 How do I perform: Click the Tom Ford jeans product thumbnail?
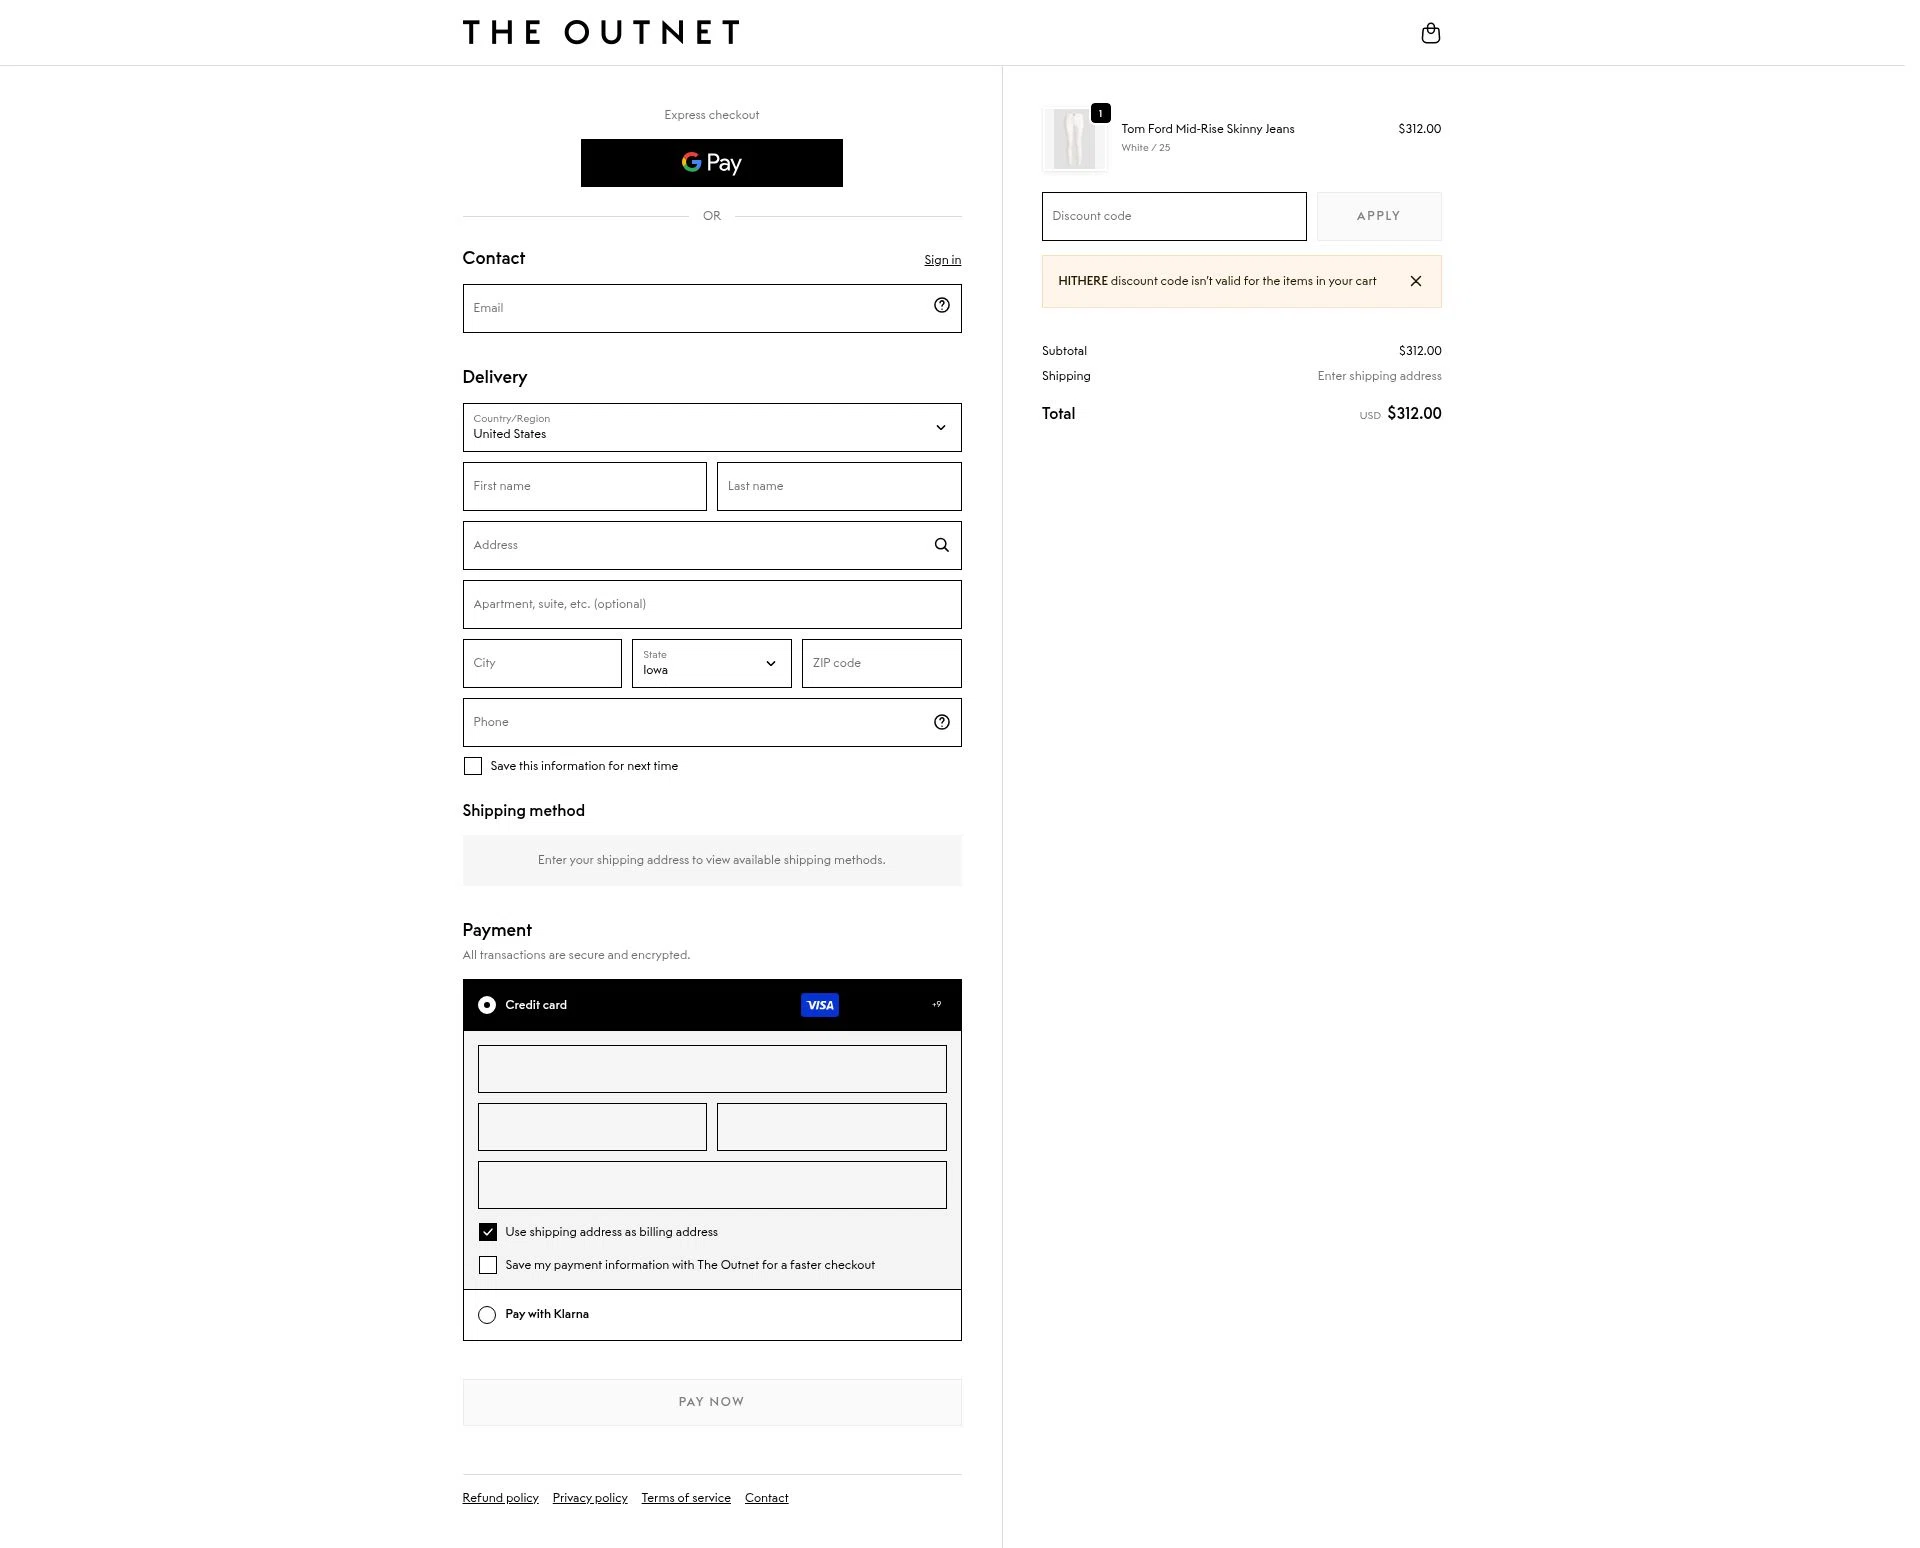pyautogui.click(x=1074, y=139)
